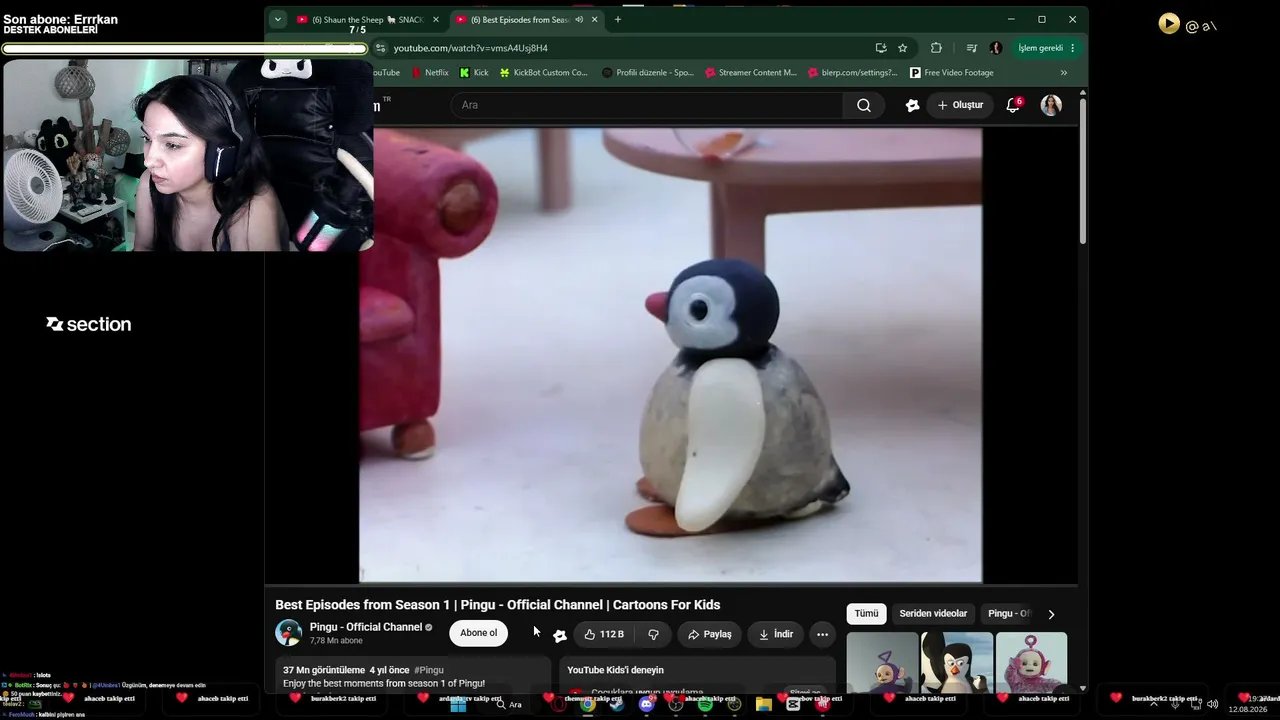Subscribe with the Abone ol button
The height and width of the screenshot is (720, 1280).
tap(478, 633)
